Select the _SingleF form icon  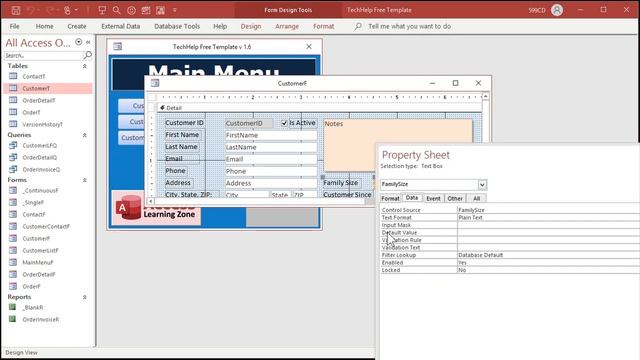coord(13,202)
